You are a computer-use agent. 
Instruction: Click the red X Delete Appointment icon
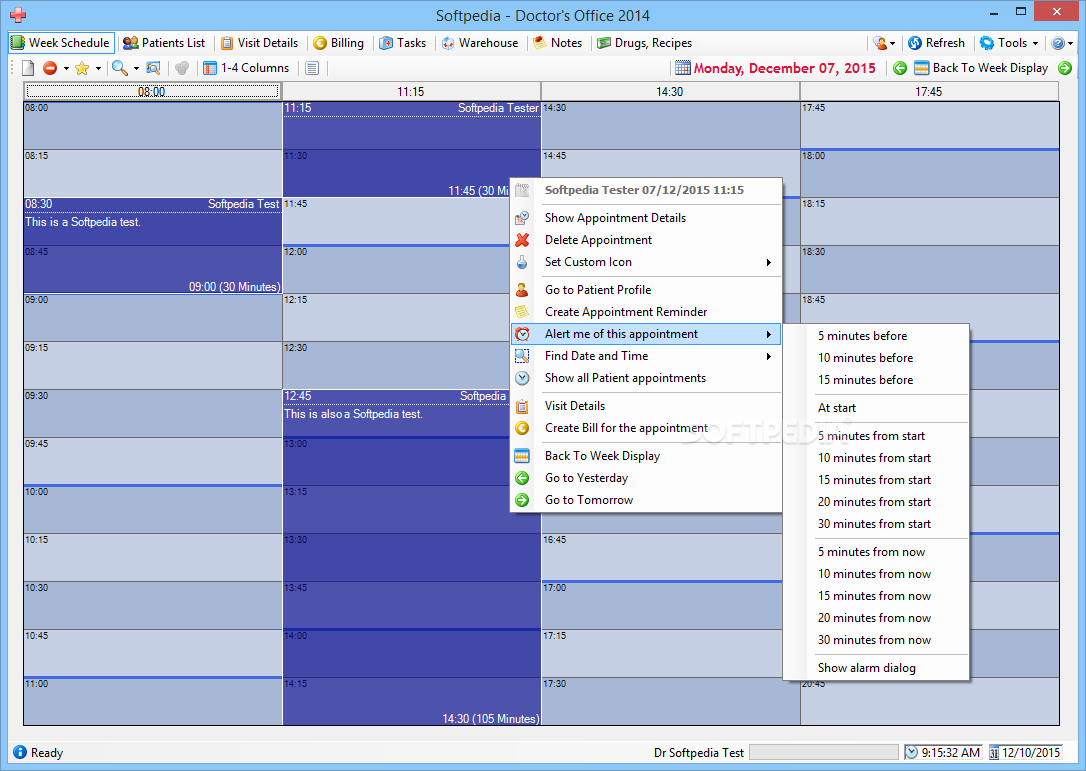522,240
